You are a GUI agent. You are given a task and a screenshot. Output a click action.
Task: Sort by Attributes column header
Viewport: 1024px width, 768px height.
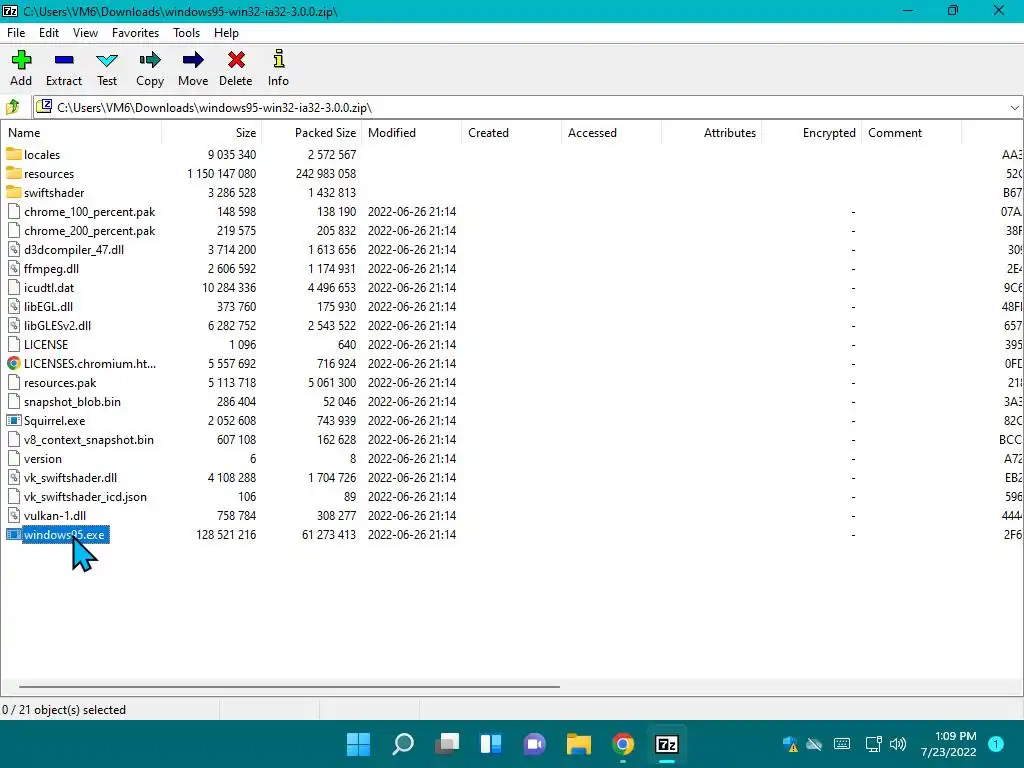[711, 133]
